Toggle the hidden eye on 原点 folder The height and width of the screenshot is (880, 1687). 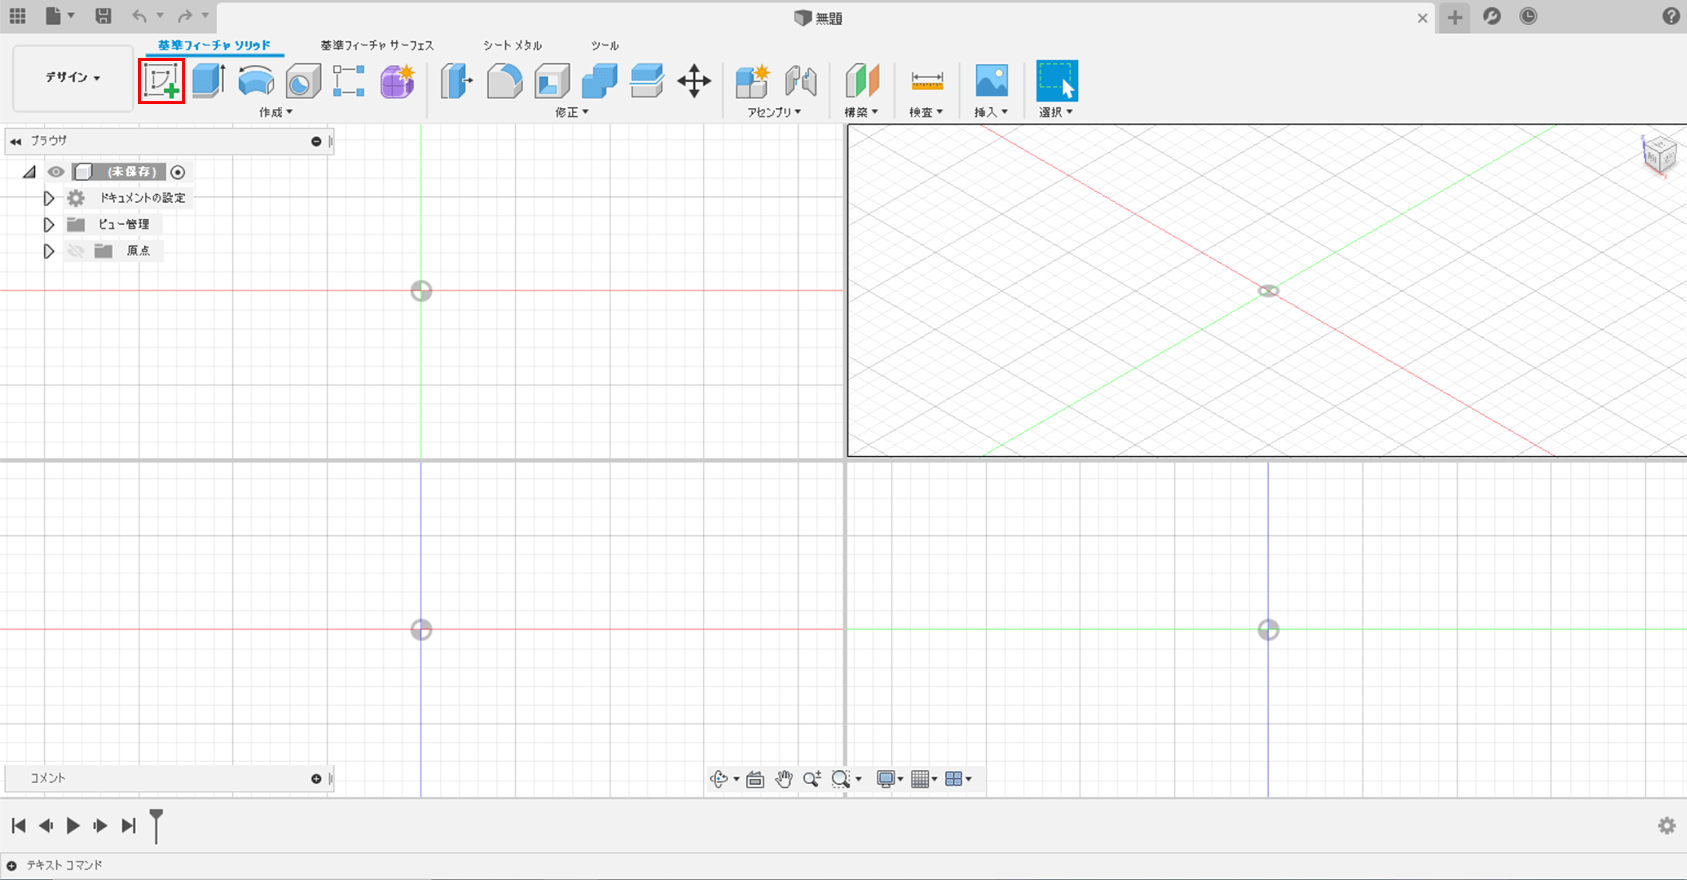coord(76,251)
